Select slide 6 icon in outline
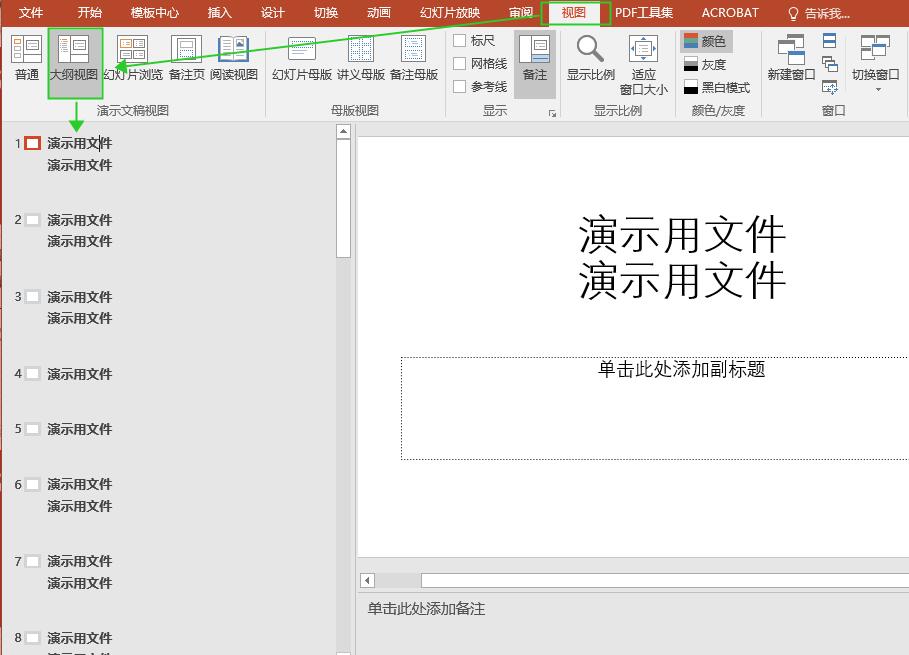 coord(32,484)
